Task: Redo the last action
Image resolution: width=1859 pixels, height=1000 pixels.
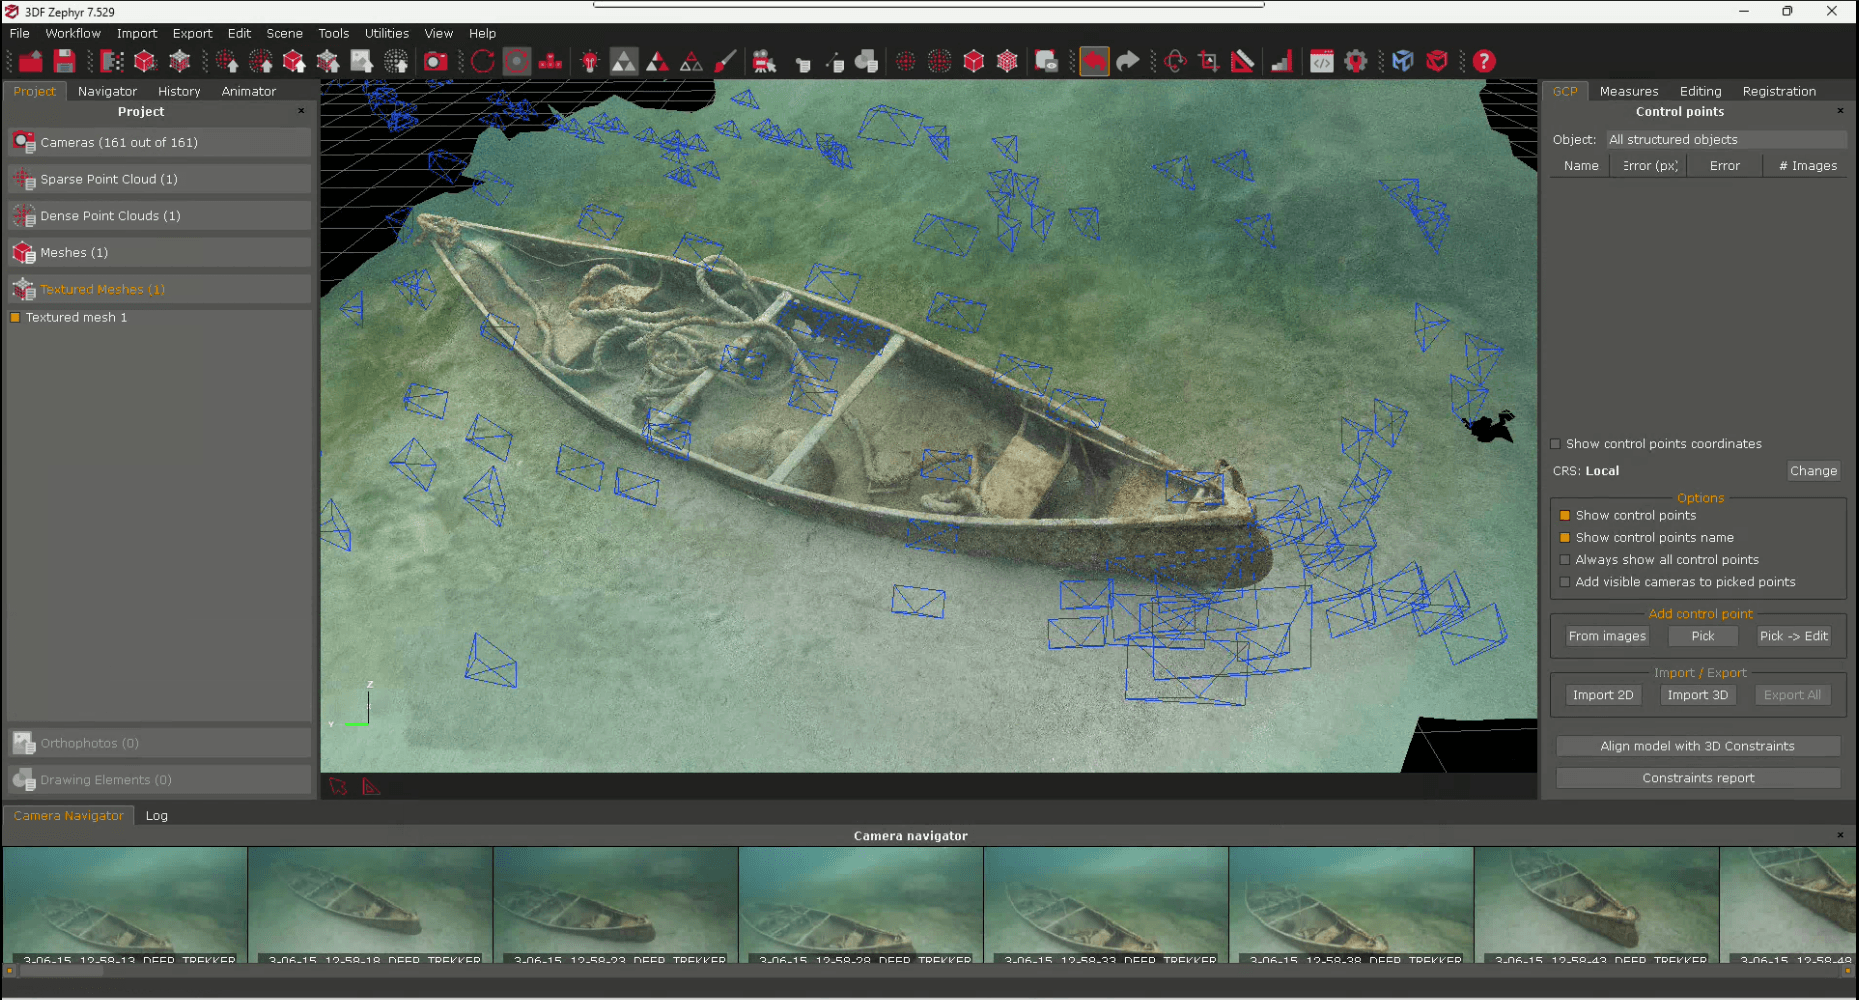Action: (x=1128, y=61)
